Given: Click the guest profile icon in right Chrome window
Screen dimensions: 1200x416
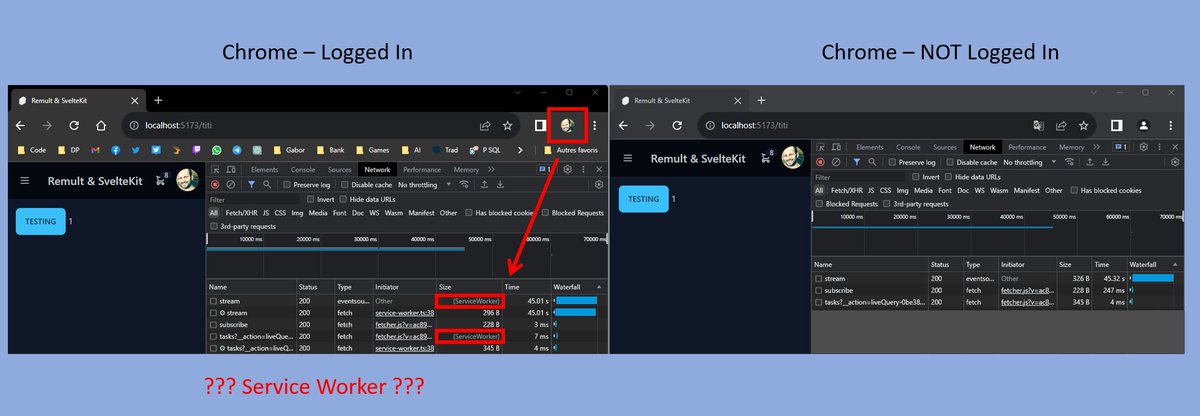Looking at the screenshot, I should coord(1144,125).
